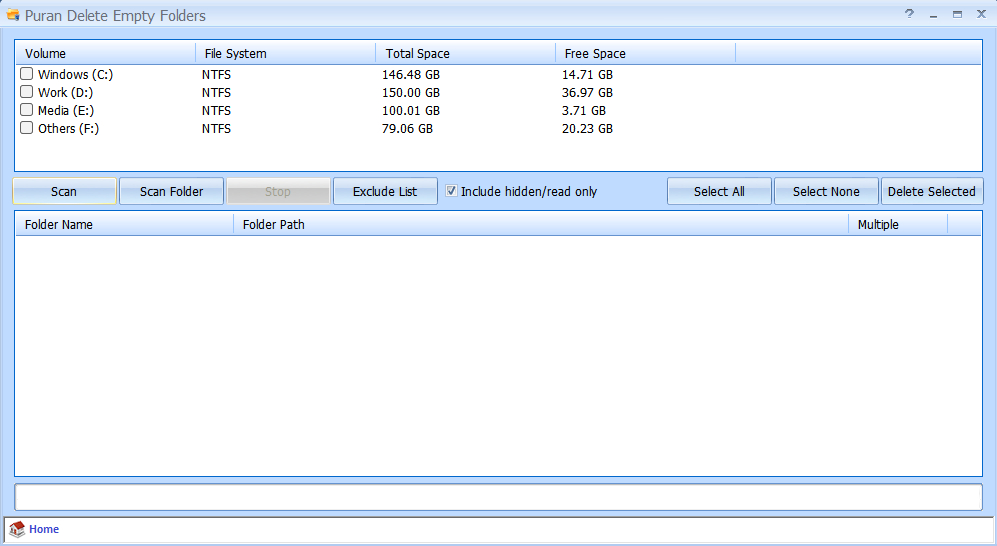
Task: Close the Puran Delete Empty Folders window
Action: click(981, 14)
